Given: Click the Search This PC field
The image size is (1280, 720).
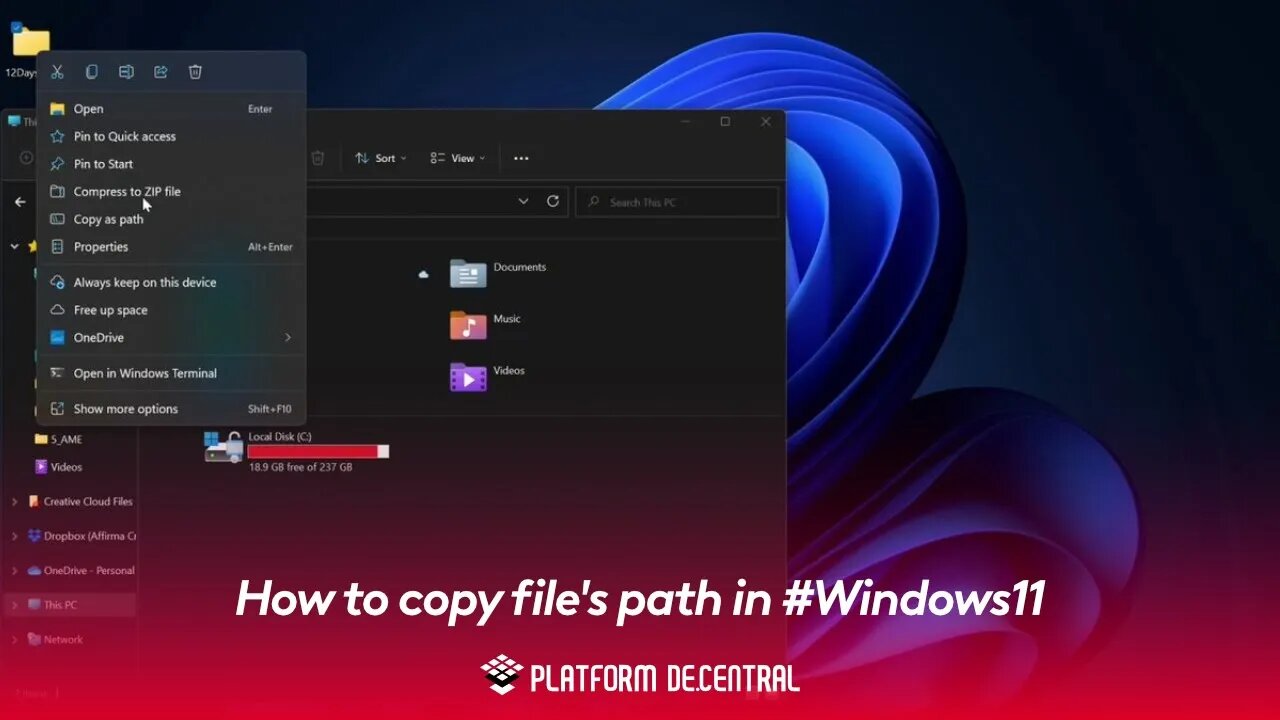Looking at the screenshot, I should (x=677, y=202).
